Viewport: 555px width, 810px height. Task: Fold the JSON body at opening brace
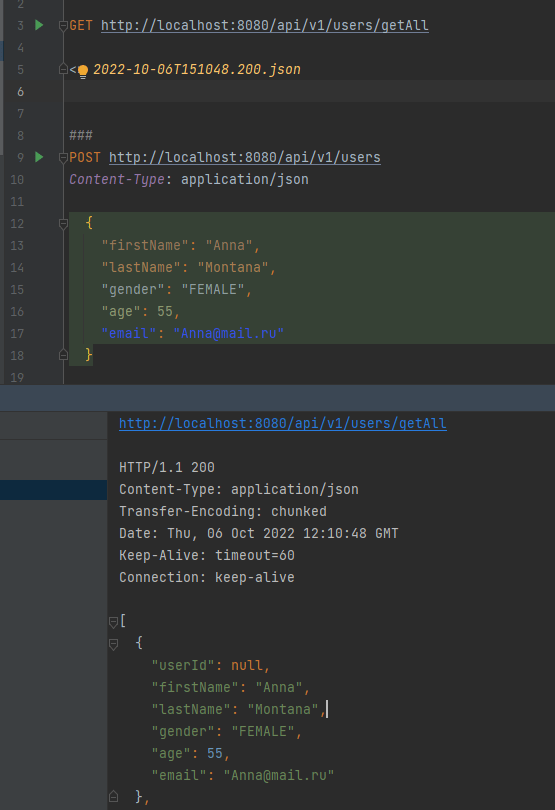click(63, 224)
